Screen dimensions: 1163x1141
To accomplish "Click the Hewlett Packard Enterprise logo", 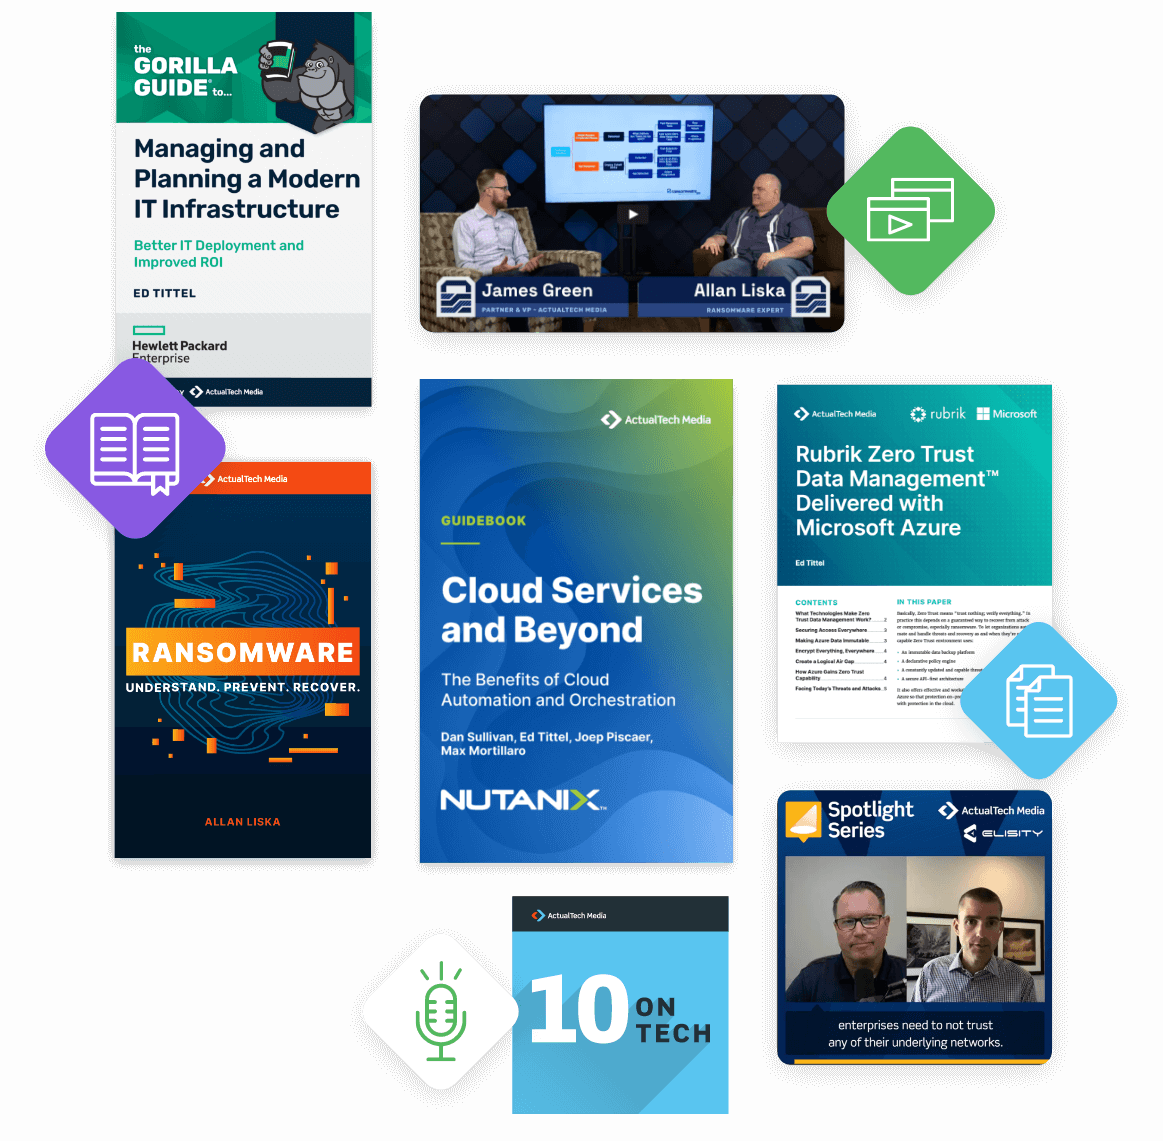I will tap(179, 345).
